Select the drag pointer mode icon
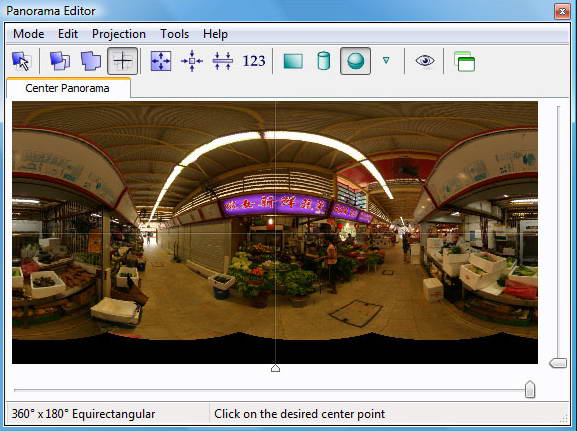The image size is (577, 431). (x=21, y=61)
